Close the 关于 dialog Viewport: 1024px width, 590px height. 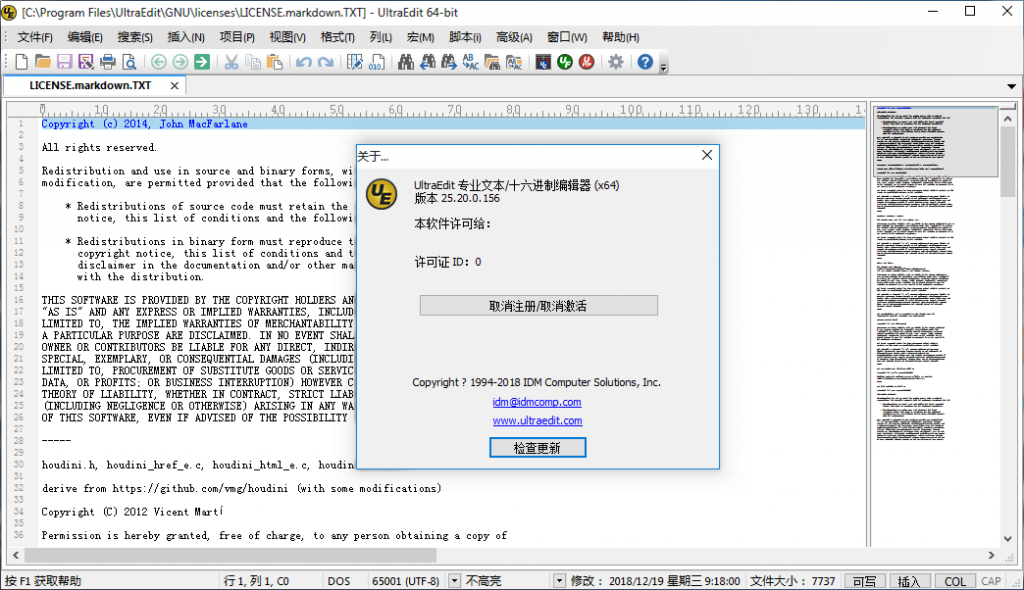point(707,156)
